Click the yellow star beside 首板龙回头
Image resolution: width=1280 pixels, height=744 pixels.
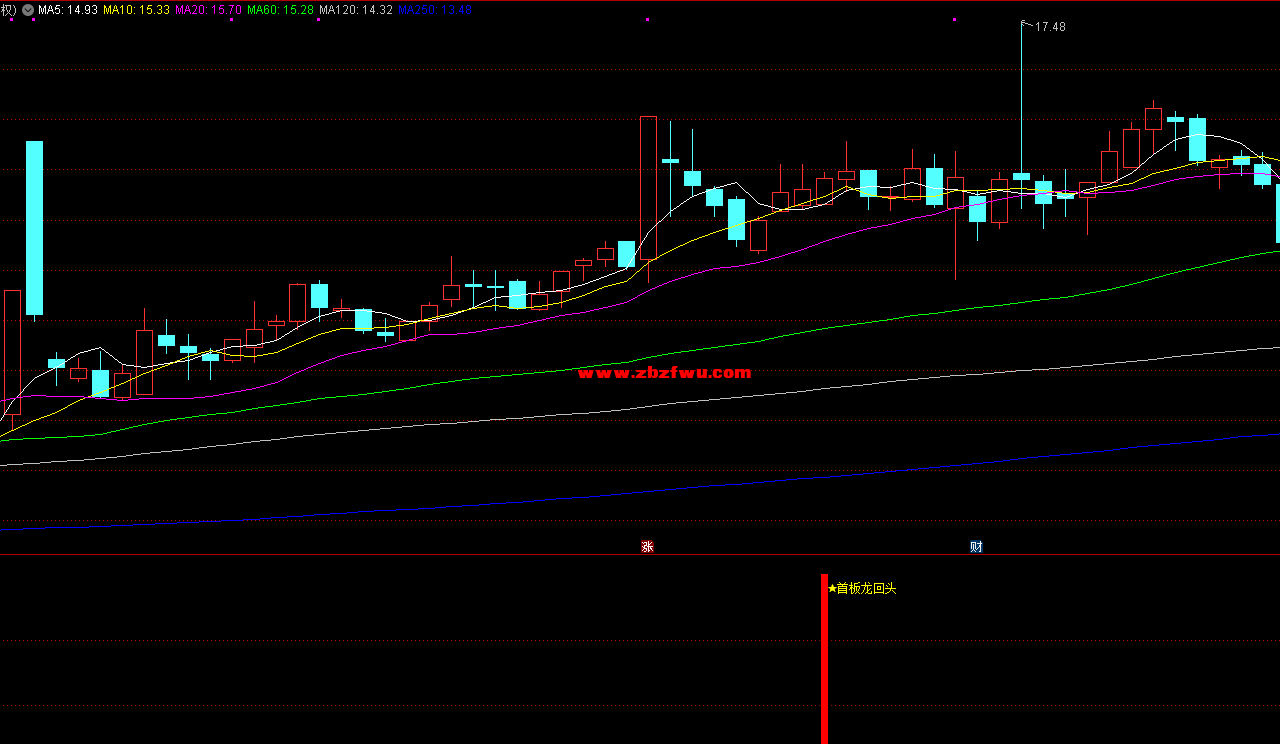832,589
